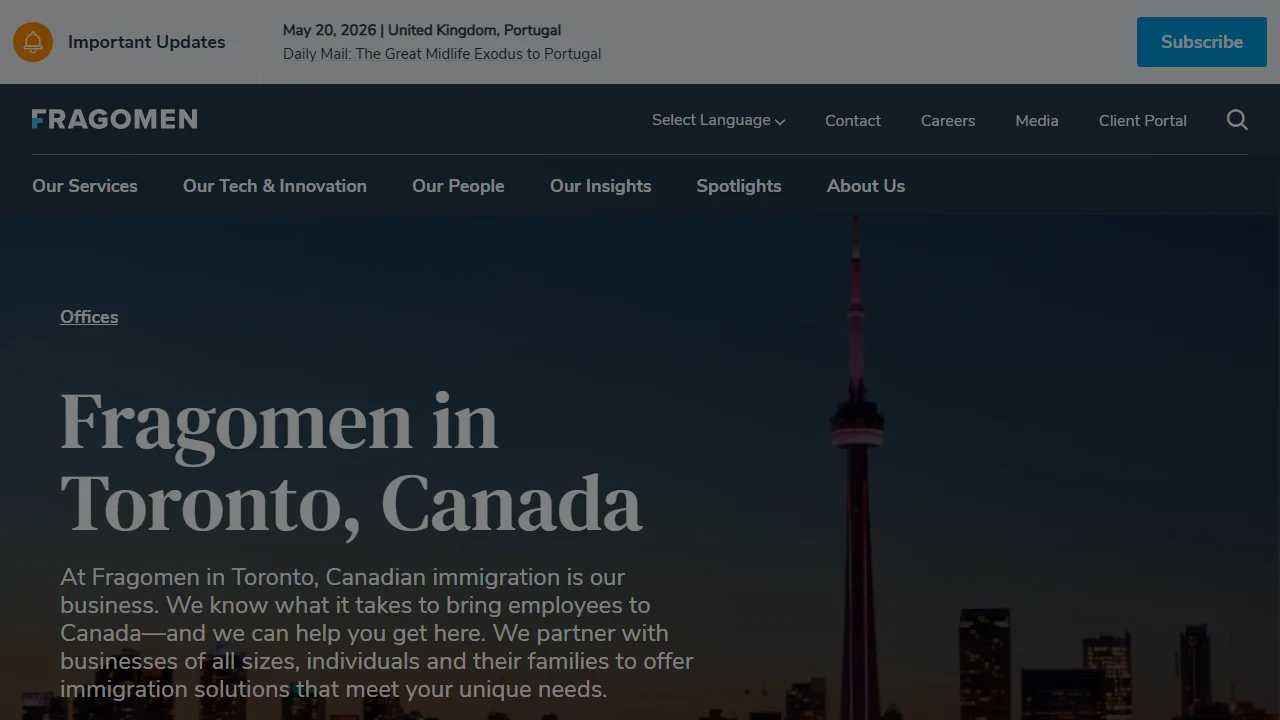The width and height of the screenshot is (1280, 720).
Task: Go to the Media page
Action: click(1037, 120)
